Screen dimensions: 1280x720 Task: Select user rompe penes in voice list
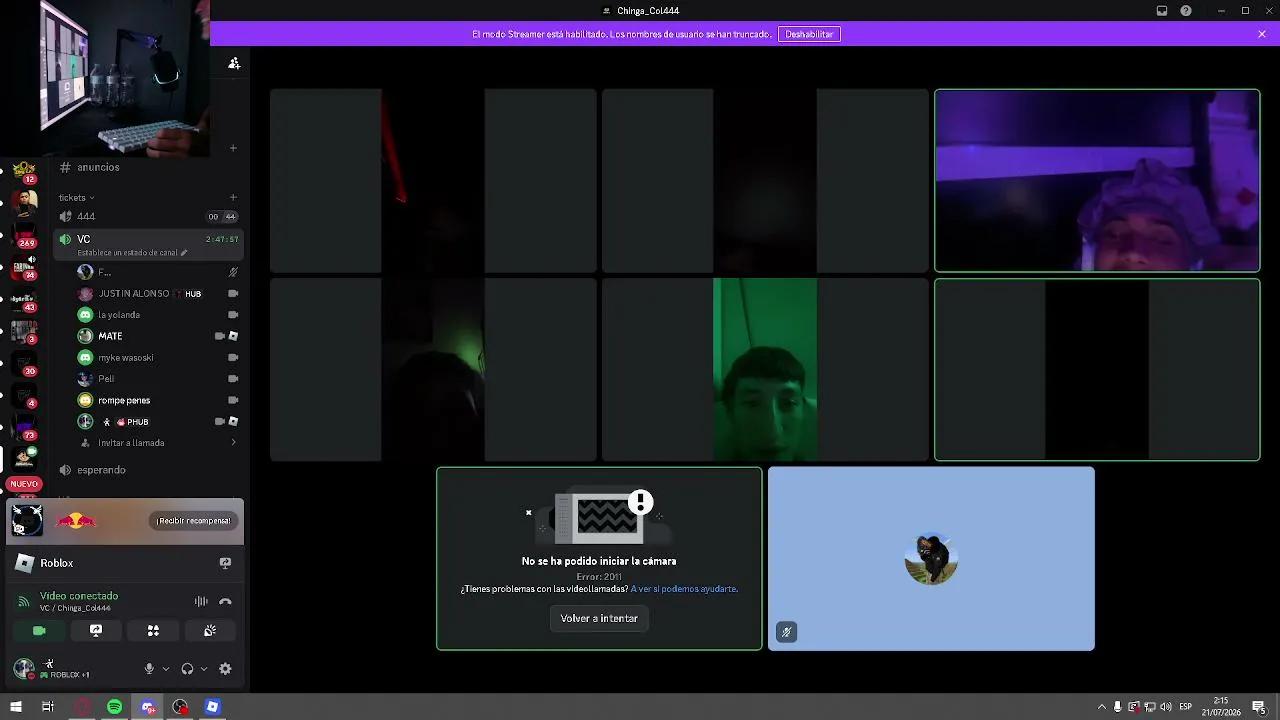click(158, 400)
